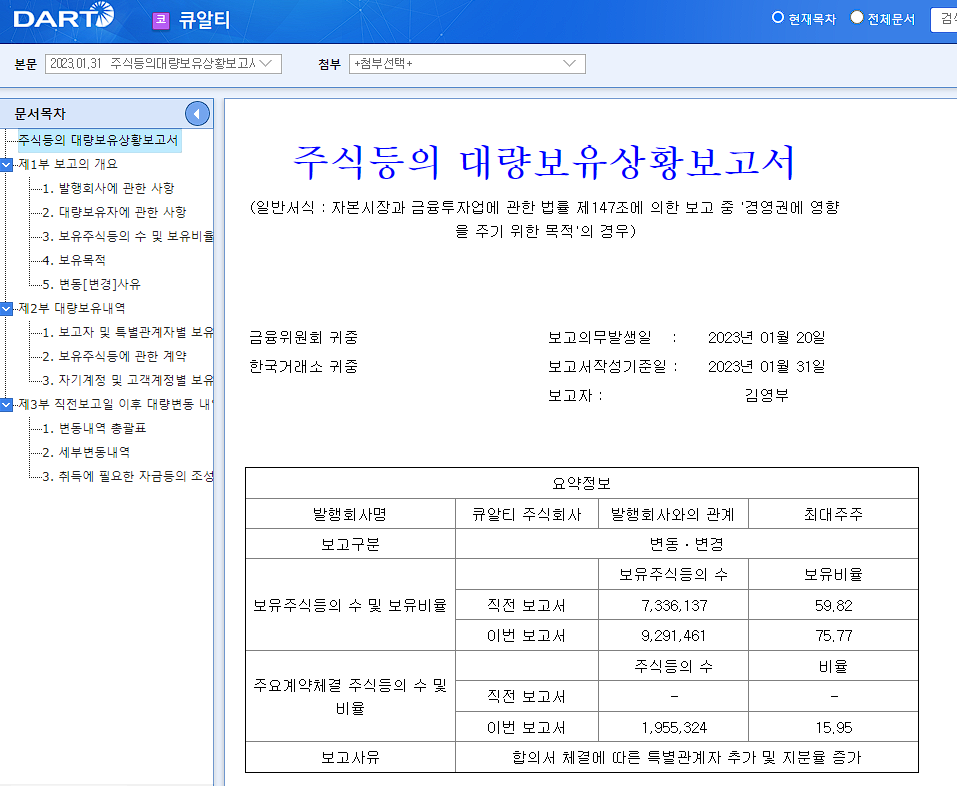Open the 첨부 attachment selection dropdown
Screen dimensions: 957x786
click(x=466, y=64)
